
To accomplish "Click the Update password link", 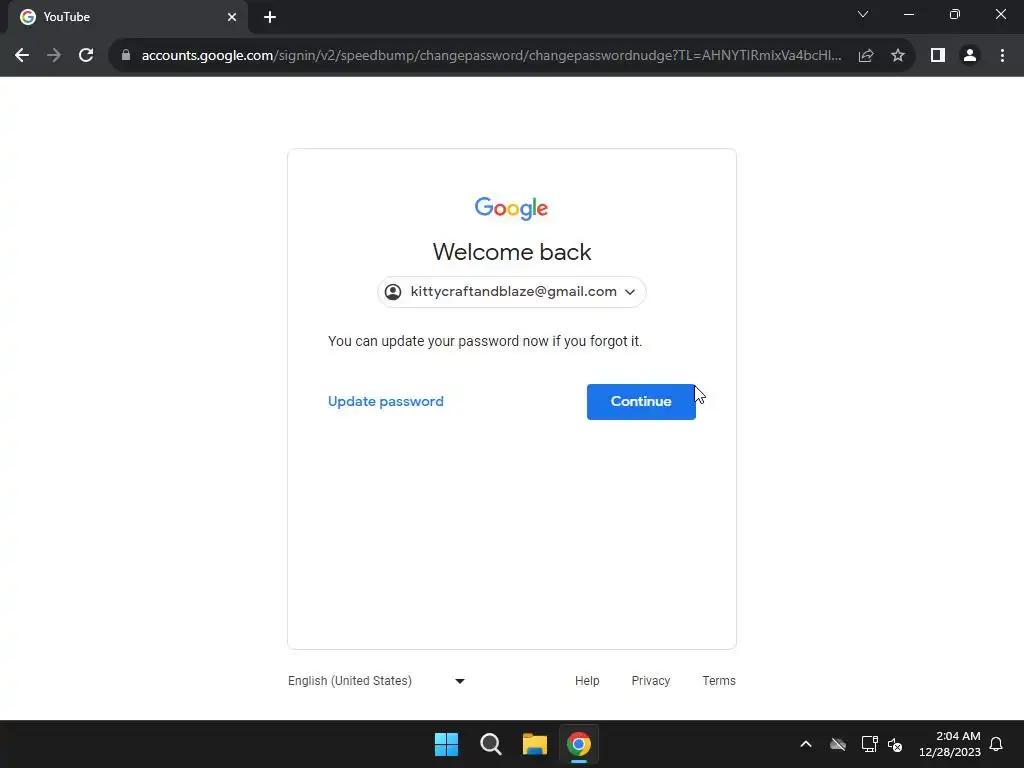I will point(385,402).
